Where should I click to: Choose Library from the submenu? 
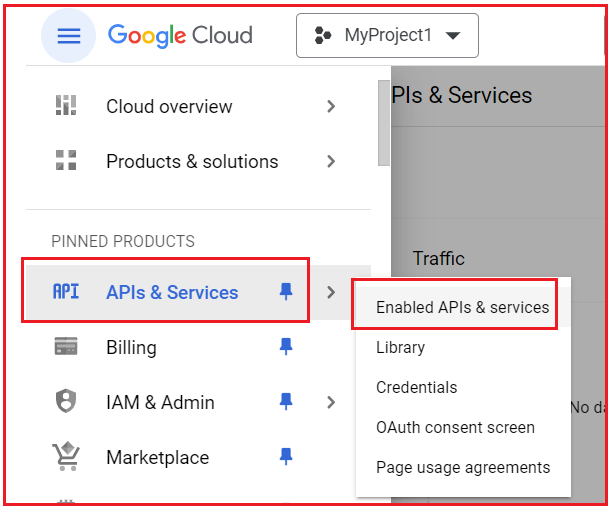463,347
